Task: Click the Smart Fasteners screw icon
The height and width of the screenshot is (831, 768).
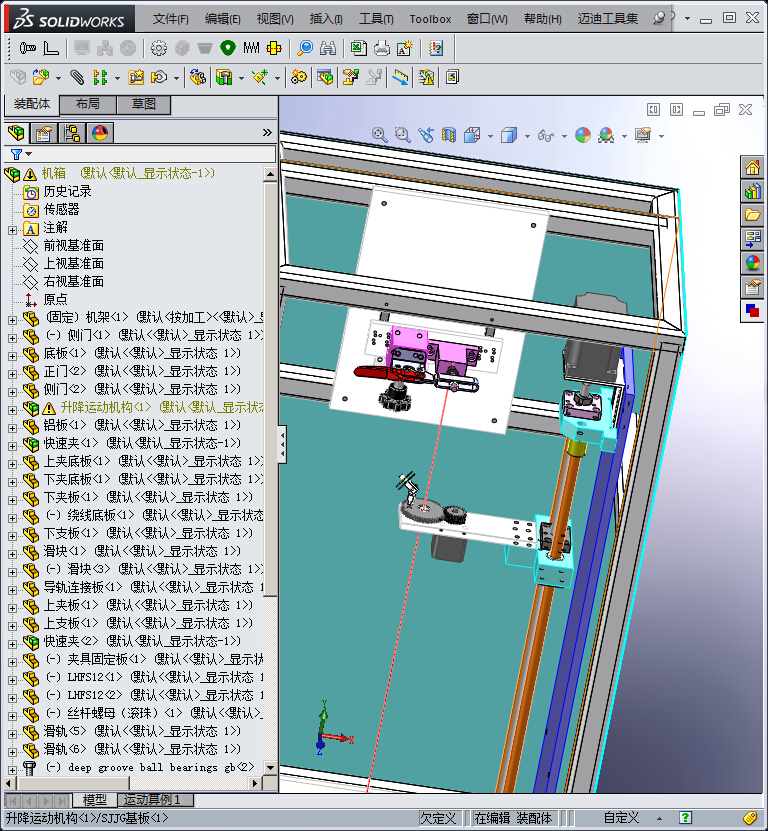Action: click(x=27, y=48)
